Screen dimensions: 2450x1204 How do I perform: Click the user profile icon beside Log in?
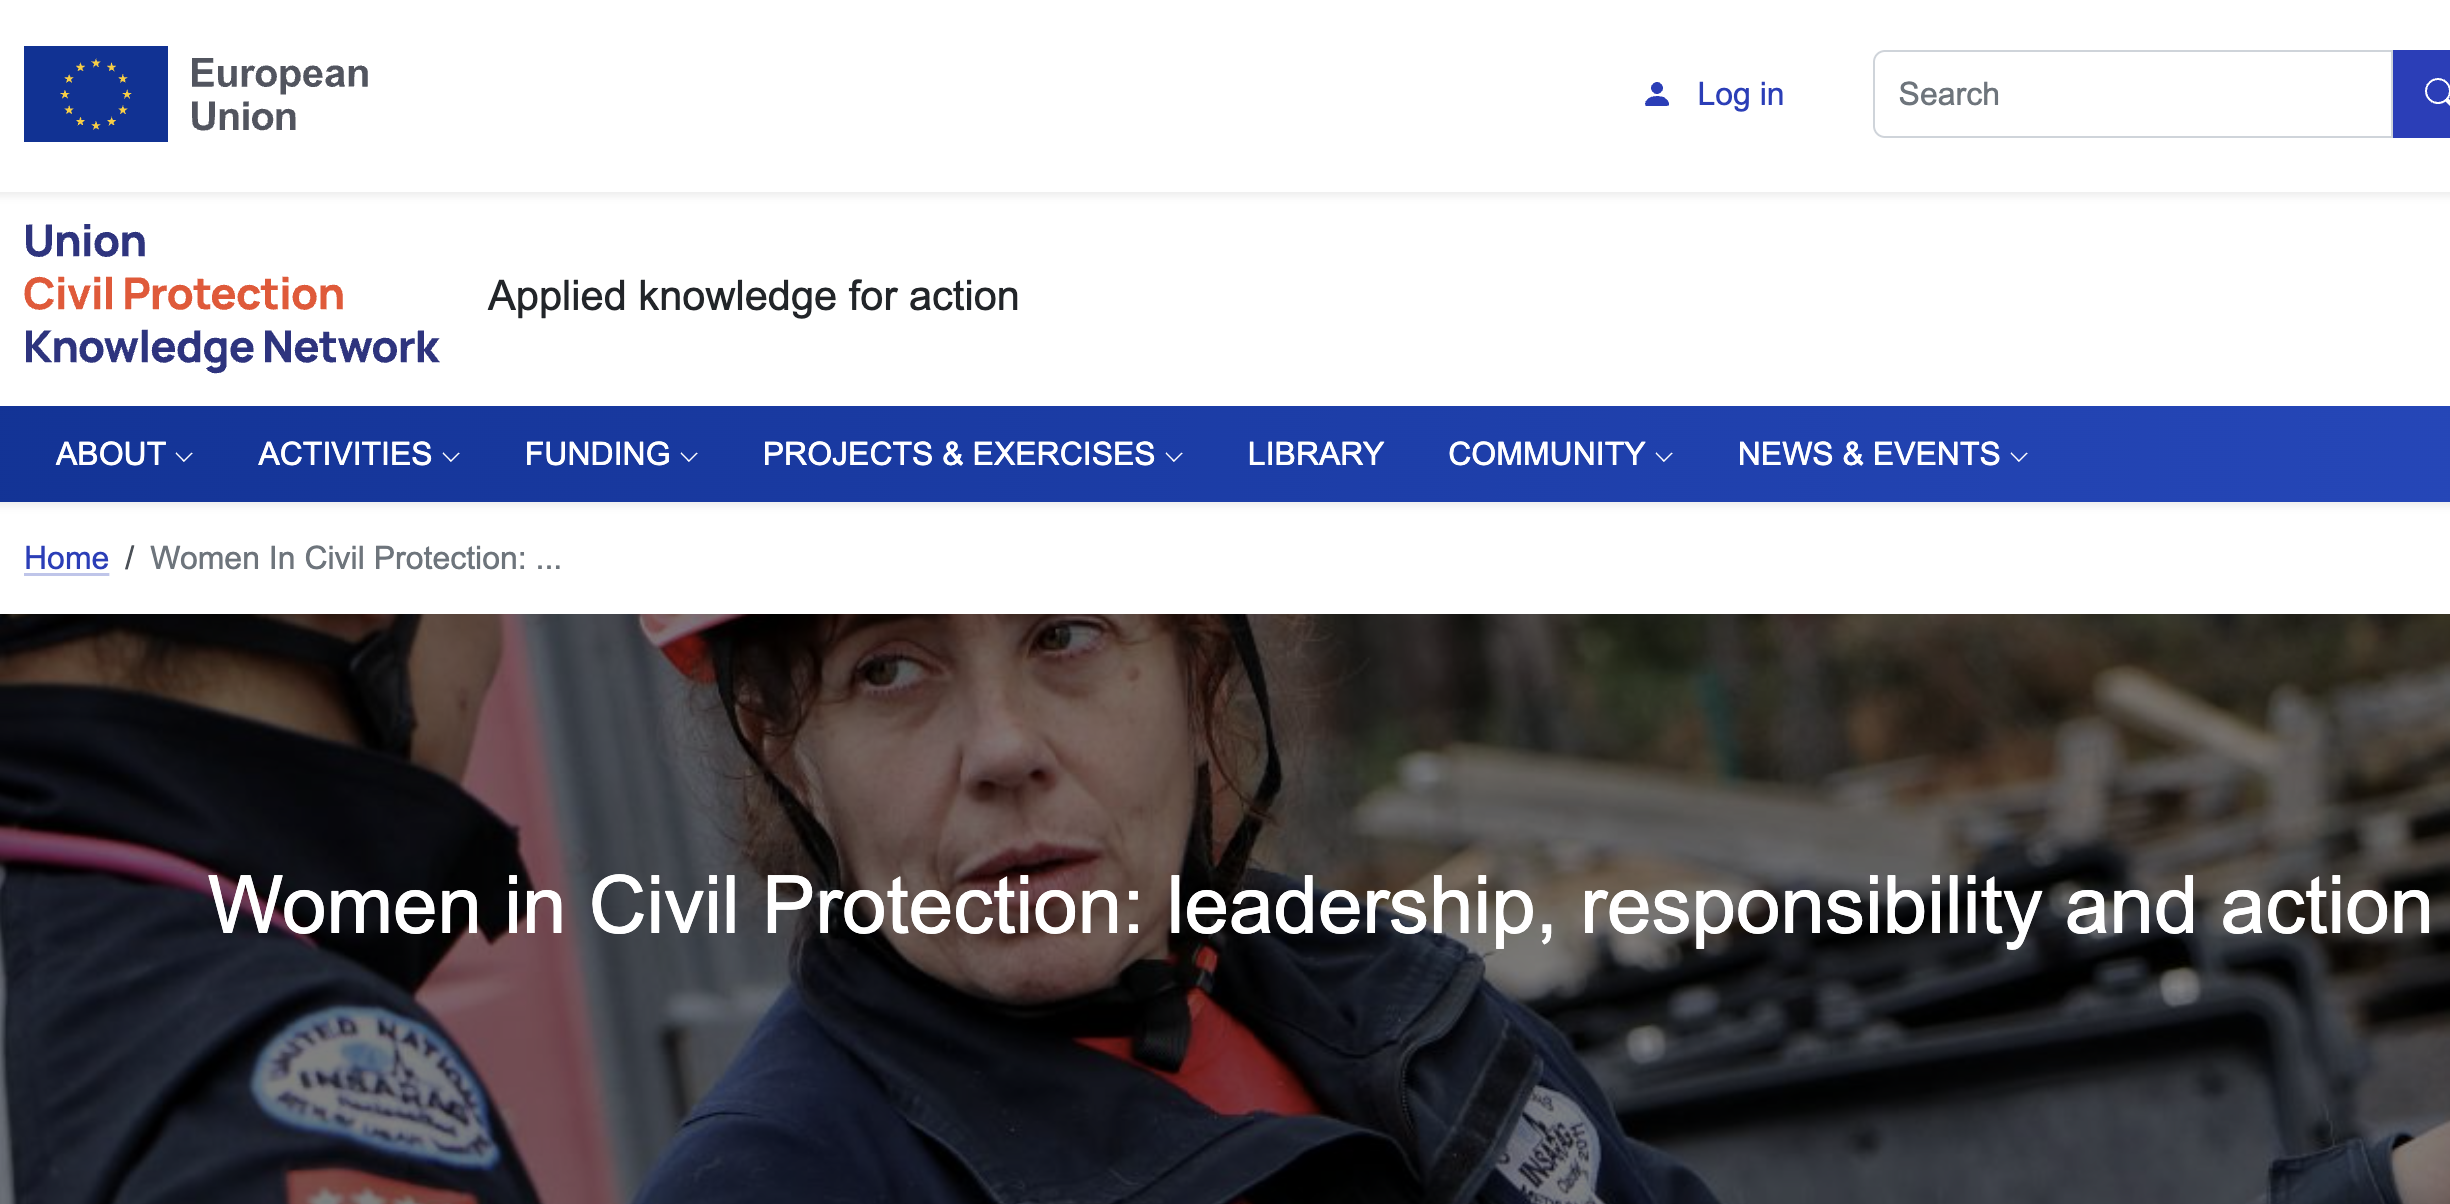pyautogui.click(x=1657, y=94)
